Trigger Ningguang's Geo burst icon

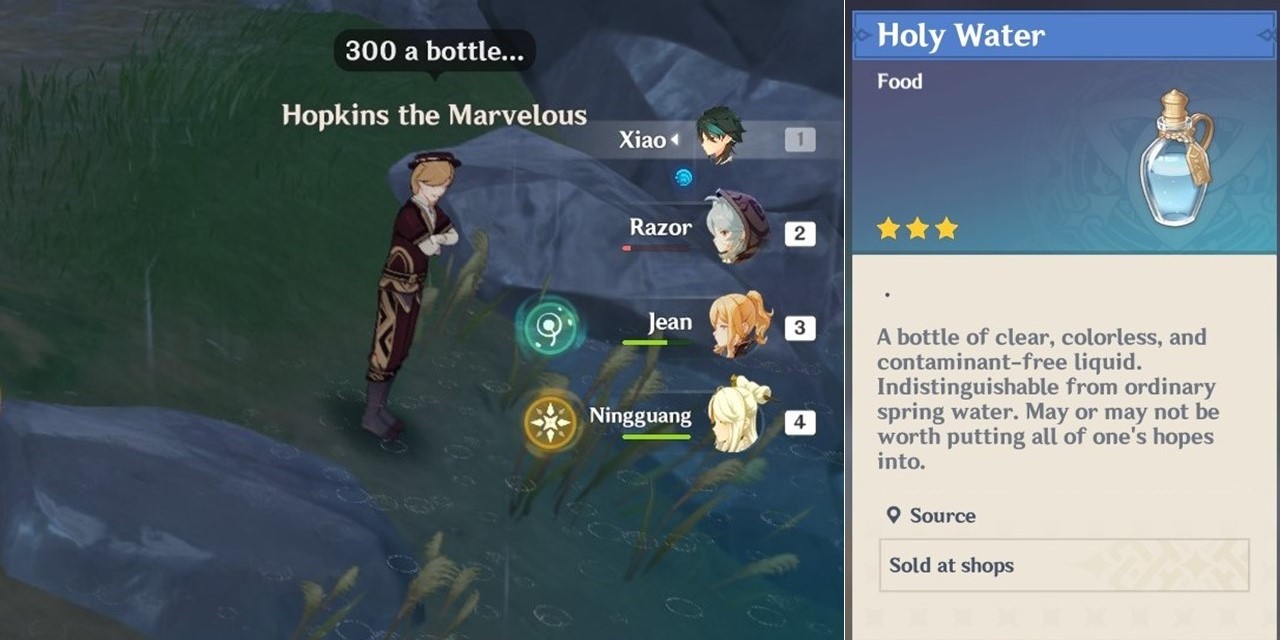pos(552,422)
